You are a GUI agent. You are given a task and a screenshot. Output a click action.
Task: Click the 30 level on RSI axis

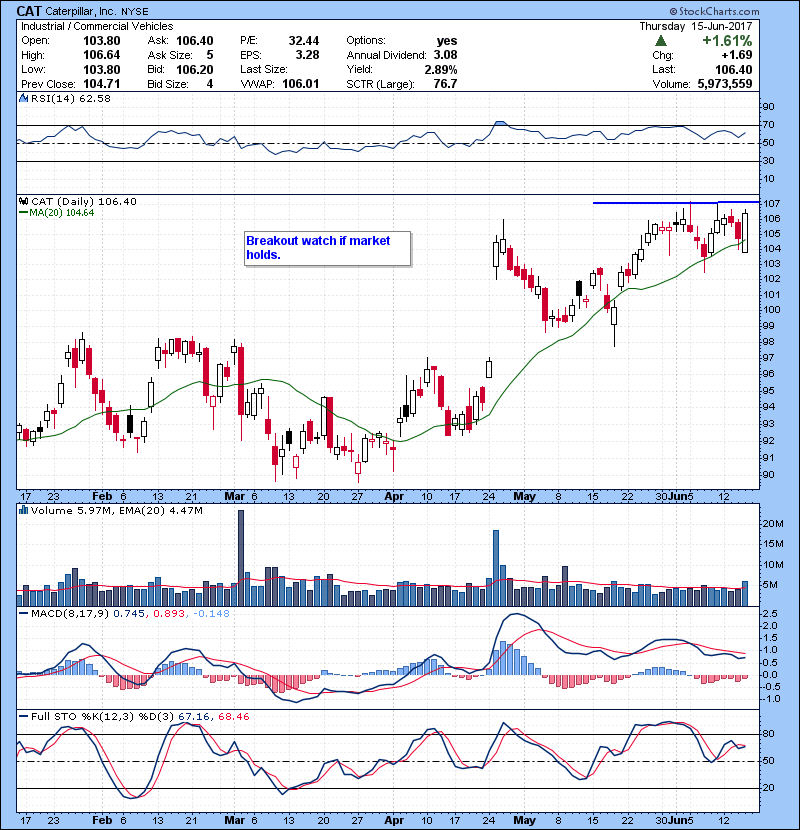(x=768, y=160)
